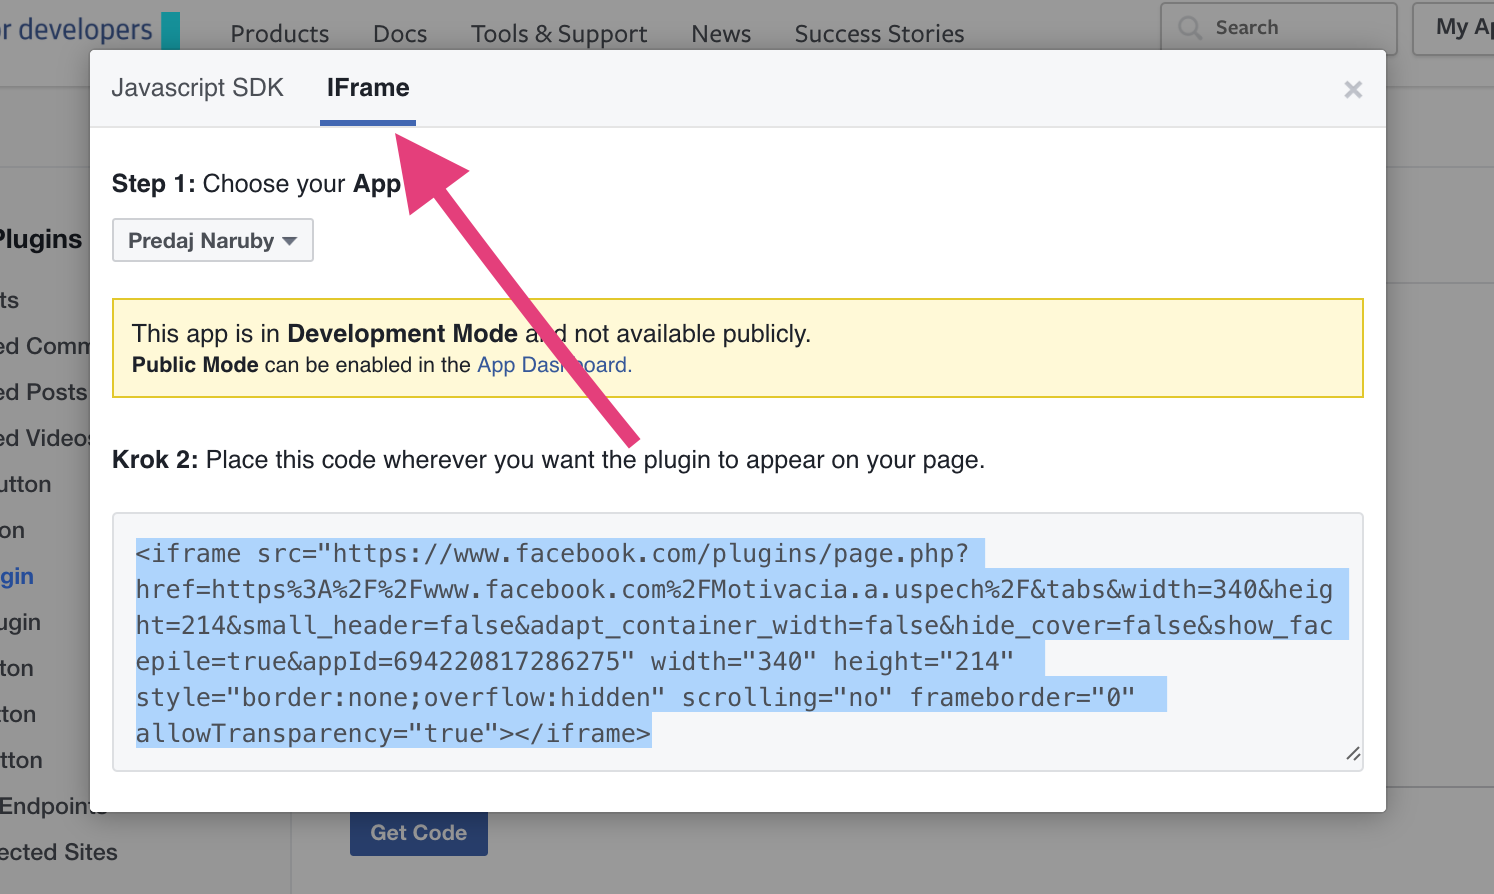This screenshot has width=1494, height=894.
Task: Open Tools & Support menu
Action: [x=559, y=34]
